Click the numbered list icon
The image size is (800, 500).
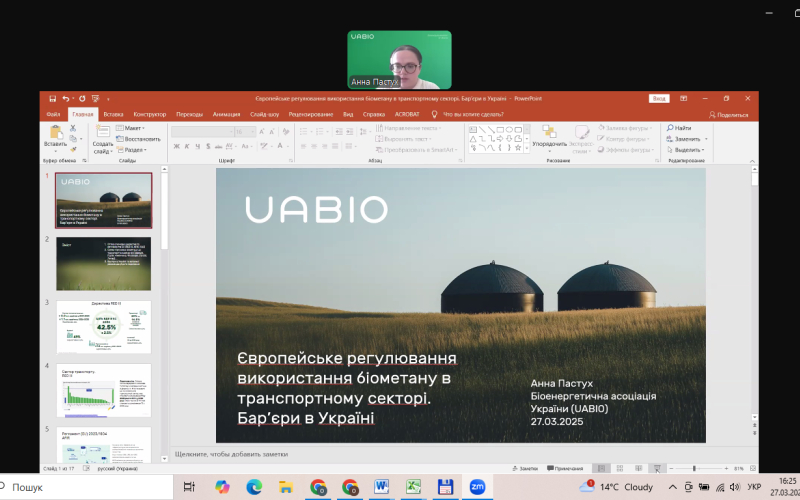[x=321, y=132]
